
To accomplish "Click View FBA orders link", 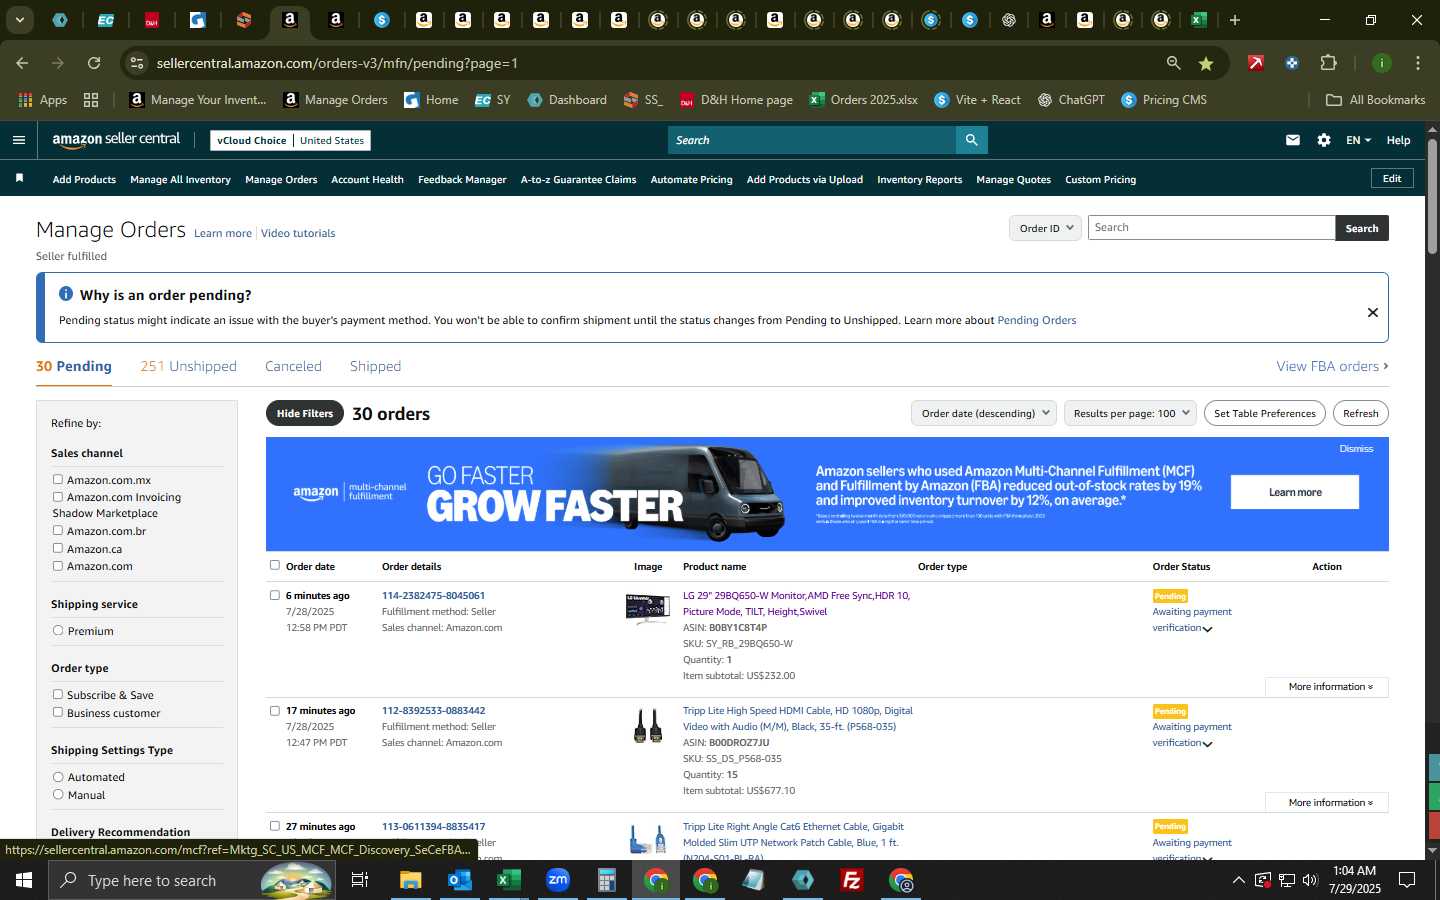I will pyautogui.click(x=1332, y=366).
